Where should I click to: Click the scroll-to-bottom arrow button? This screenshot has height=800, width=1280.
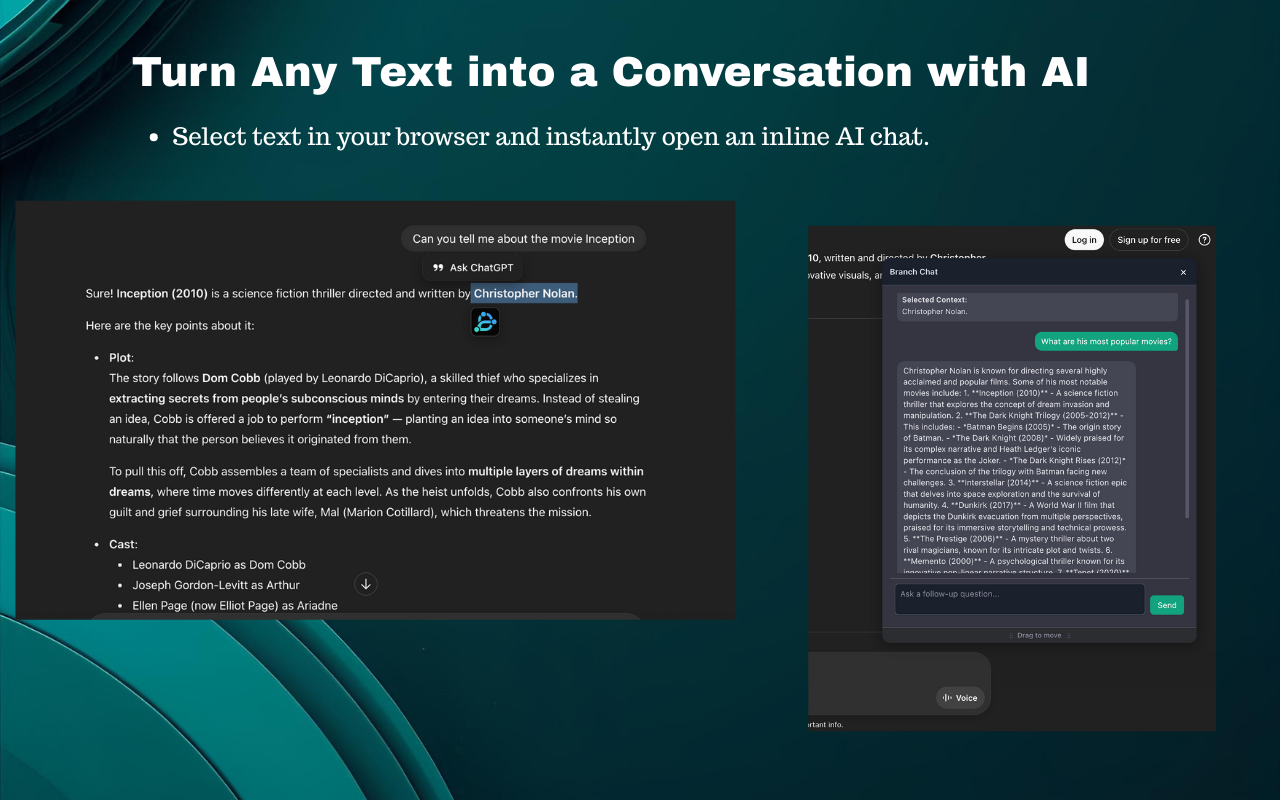coord(366,584)
